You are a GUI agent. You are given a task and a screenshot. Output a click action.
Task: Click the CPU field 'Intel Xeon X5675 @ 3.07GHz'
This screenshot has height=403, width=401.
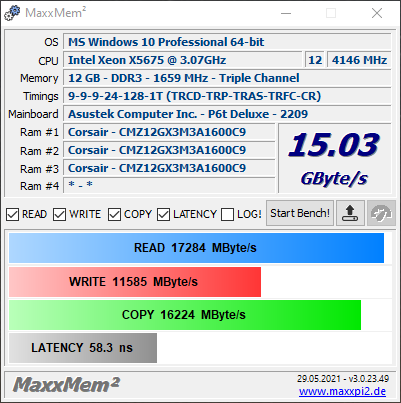183,60
